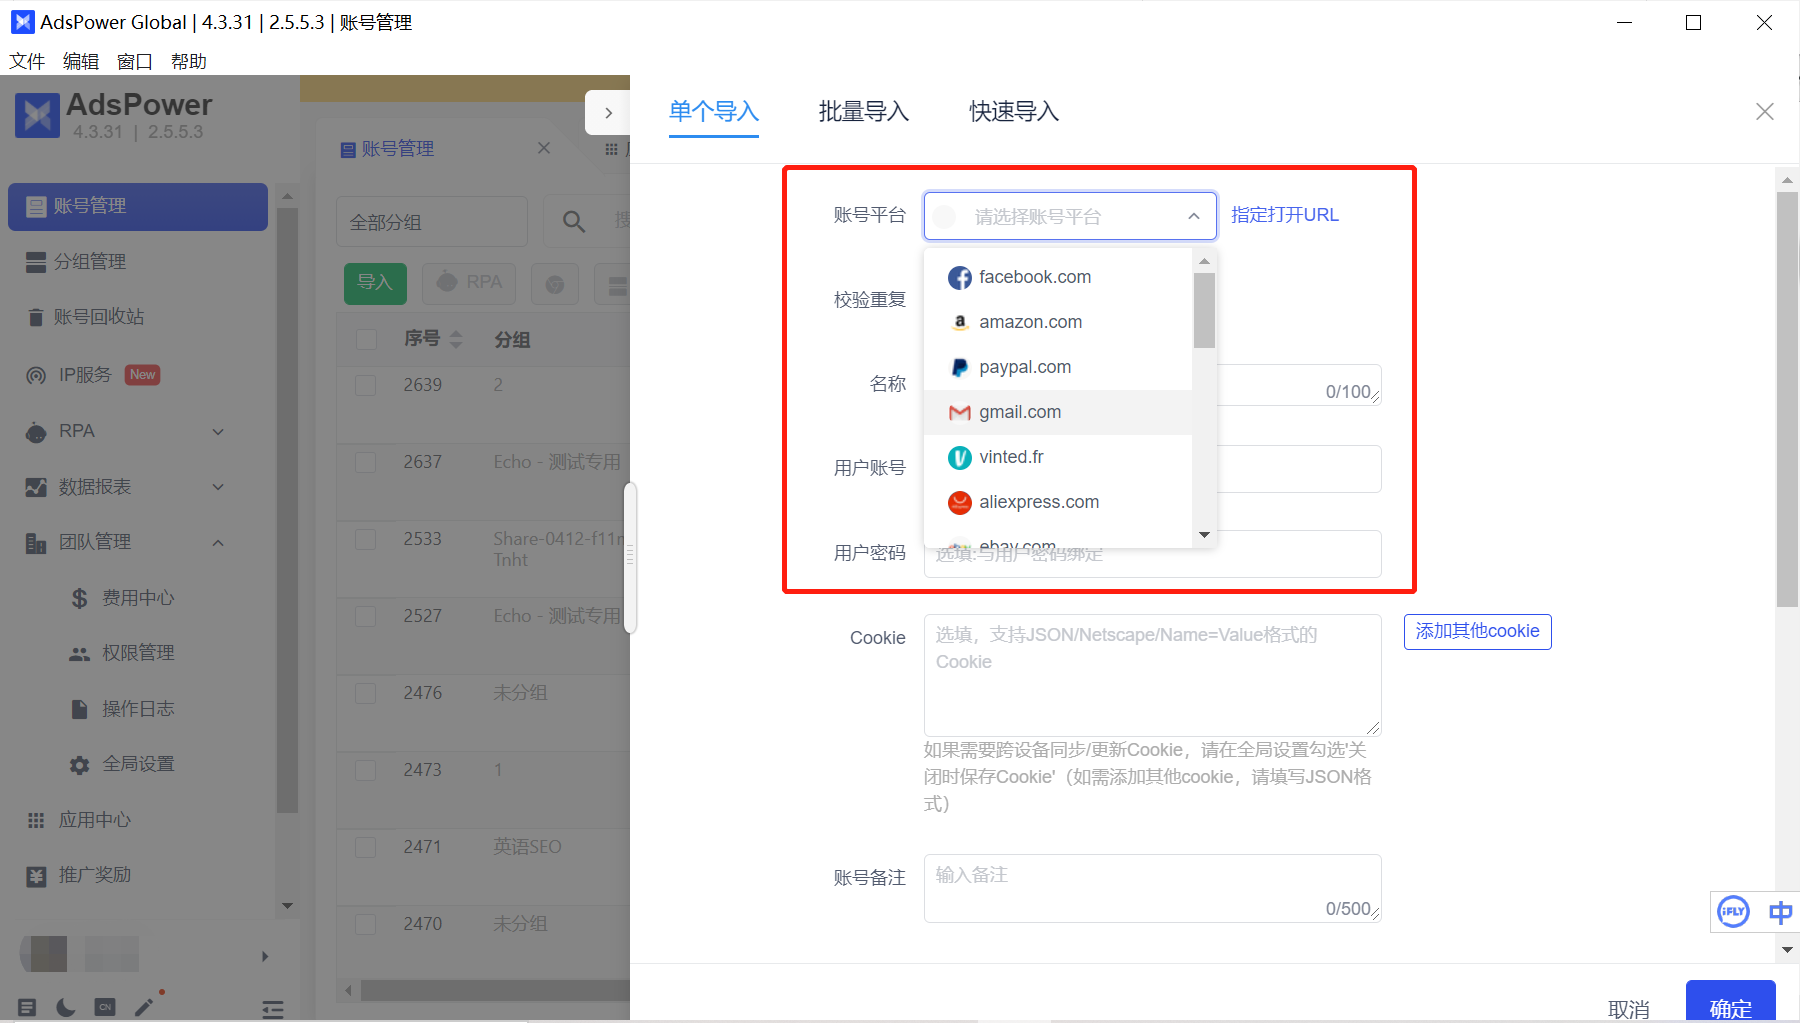This screenshot has height=1023, width=1800.
Task: Click the 确定 confirm button
Action: (1731, 1003)
